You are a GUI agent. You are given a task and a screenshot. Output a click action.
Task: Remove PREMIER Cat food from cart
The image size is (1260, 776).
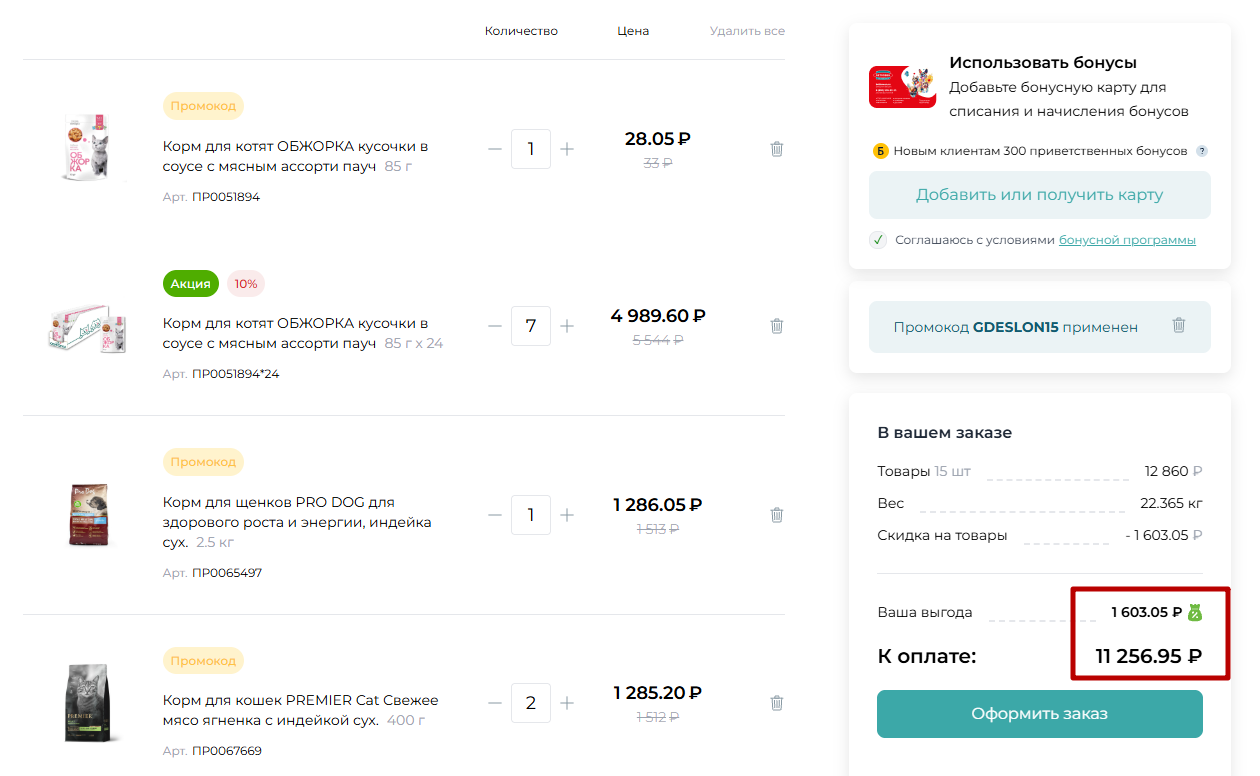click(777, 703)
